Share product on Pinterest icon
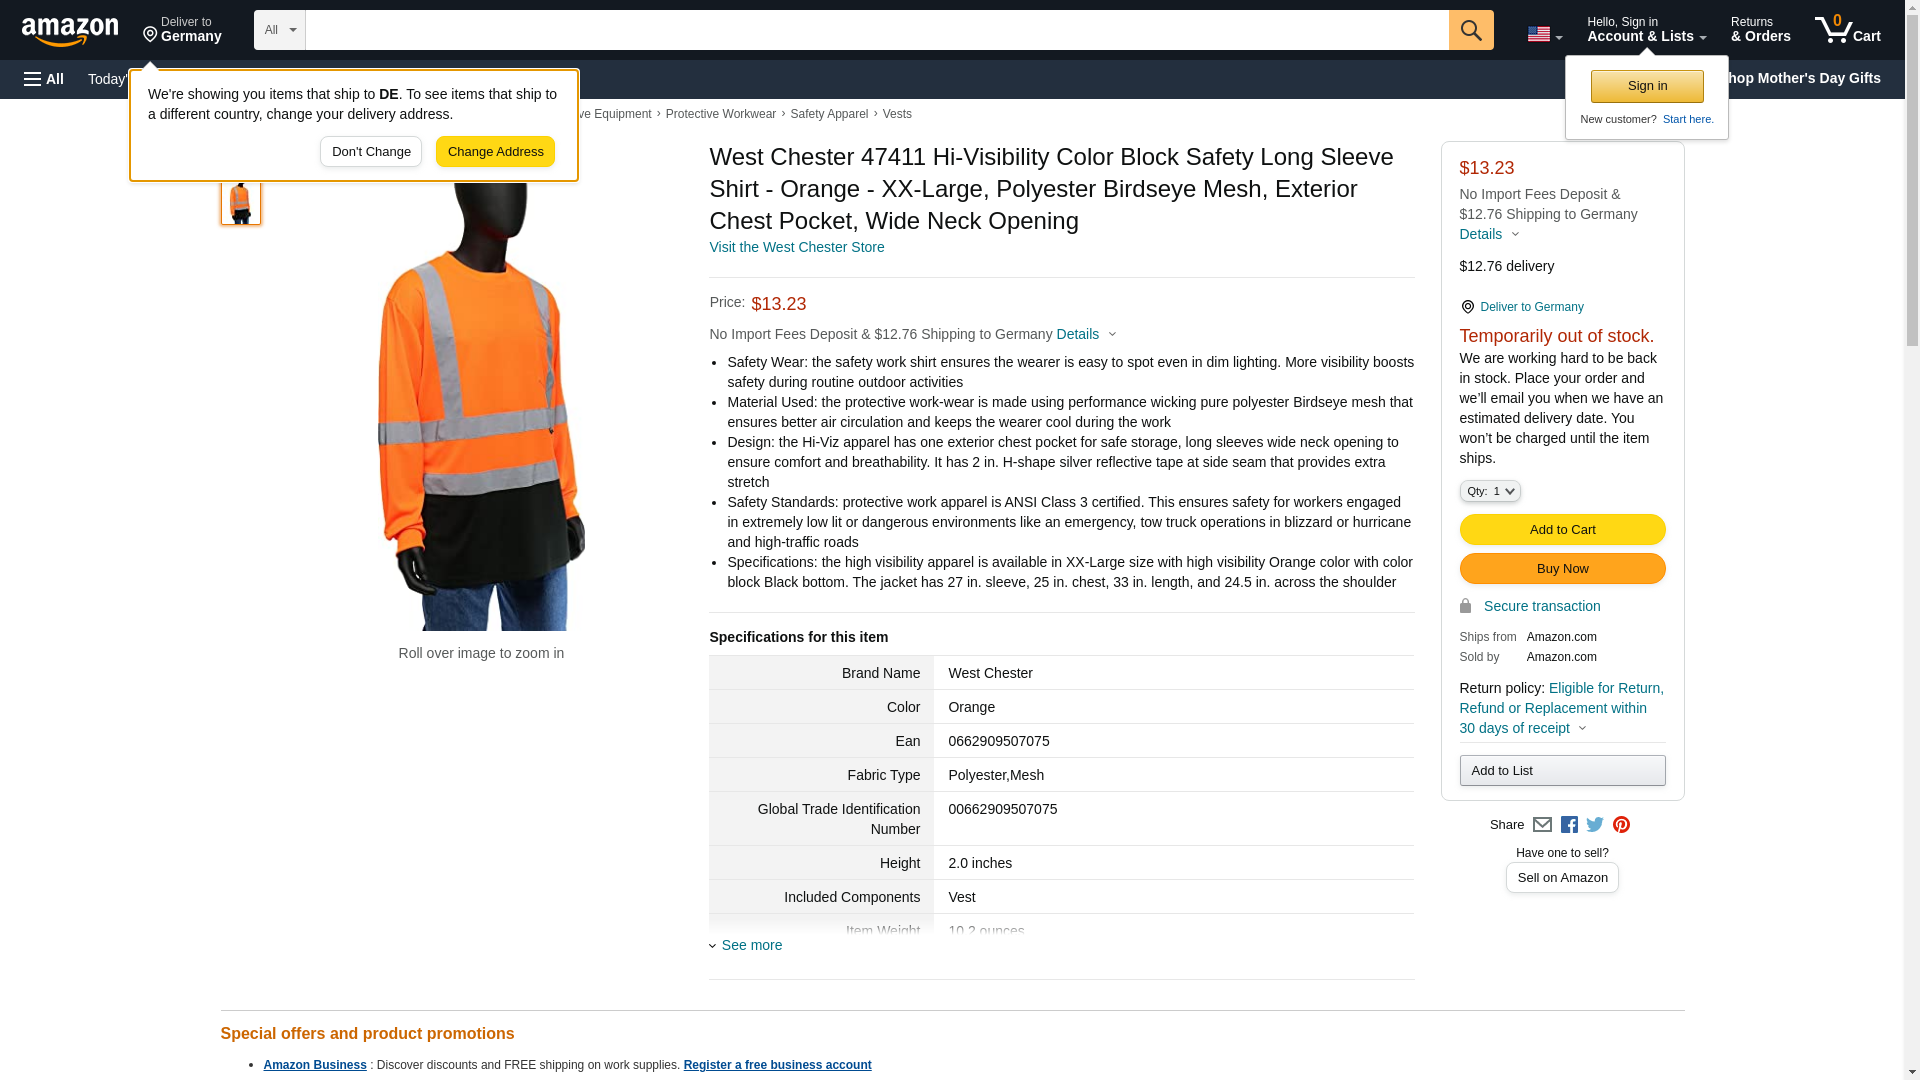Viewport: 1920px width, 1080px height. (1621, 825)
